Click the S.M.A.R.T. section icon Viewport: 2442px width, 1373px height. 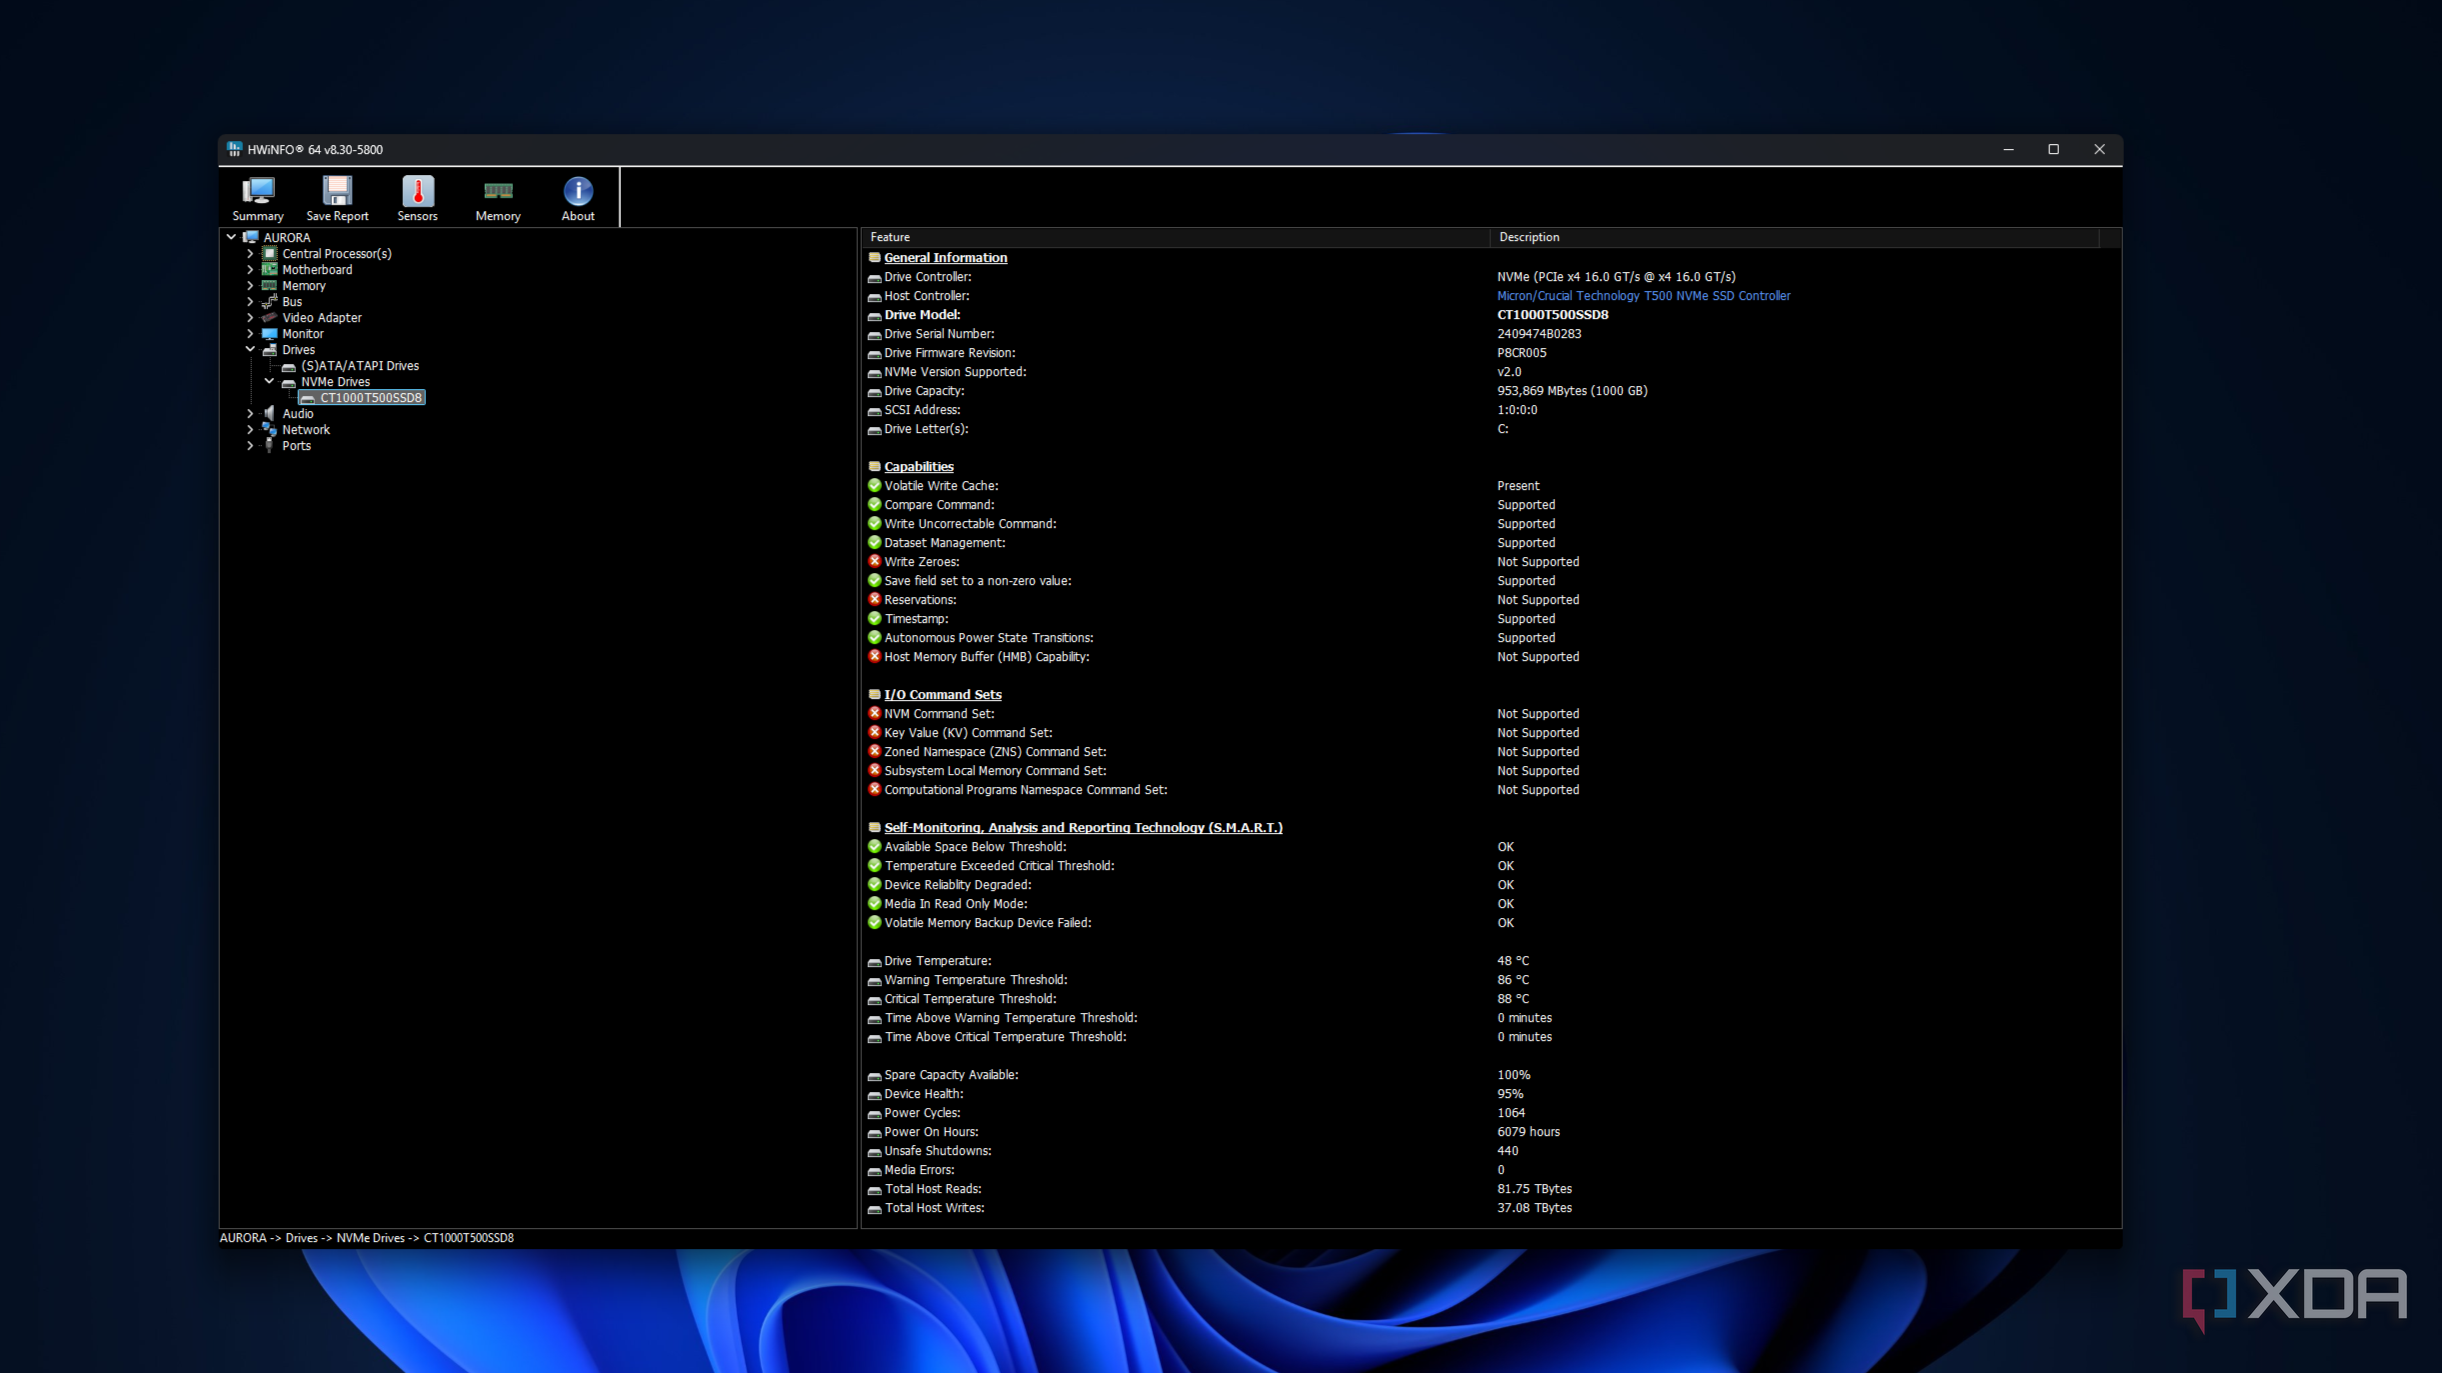pyautogui.click(x=874, y=827)
